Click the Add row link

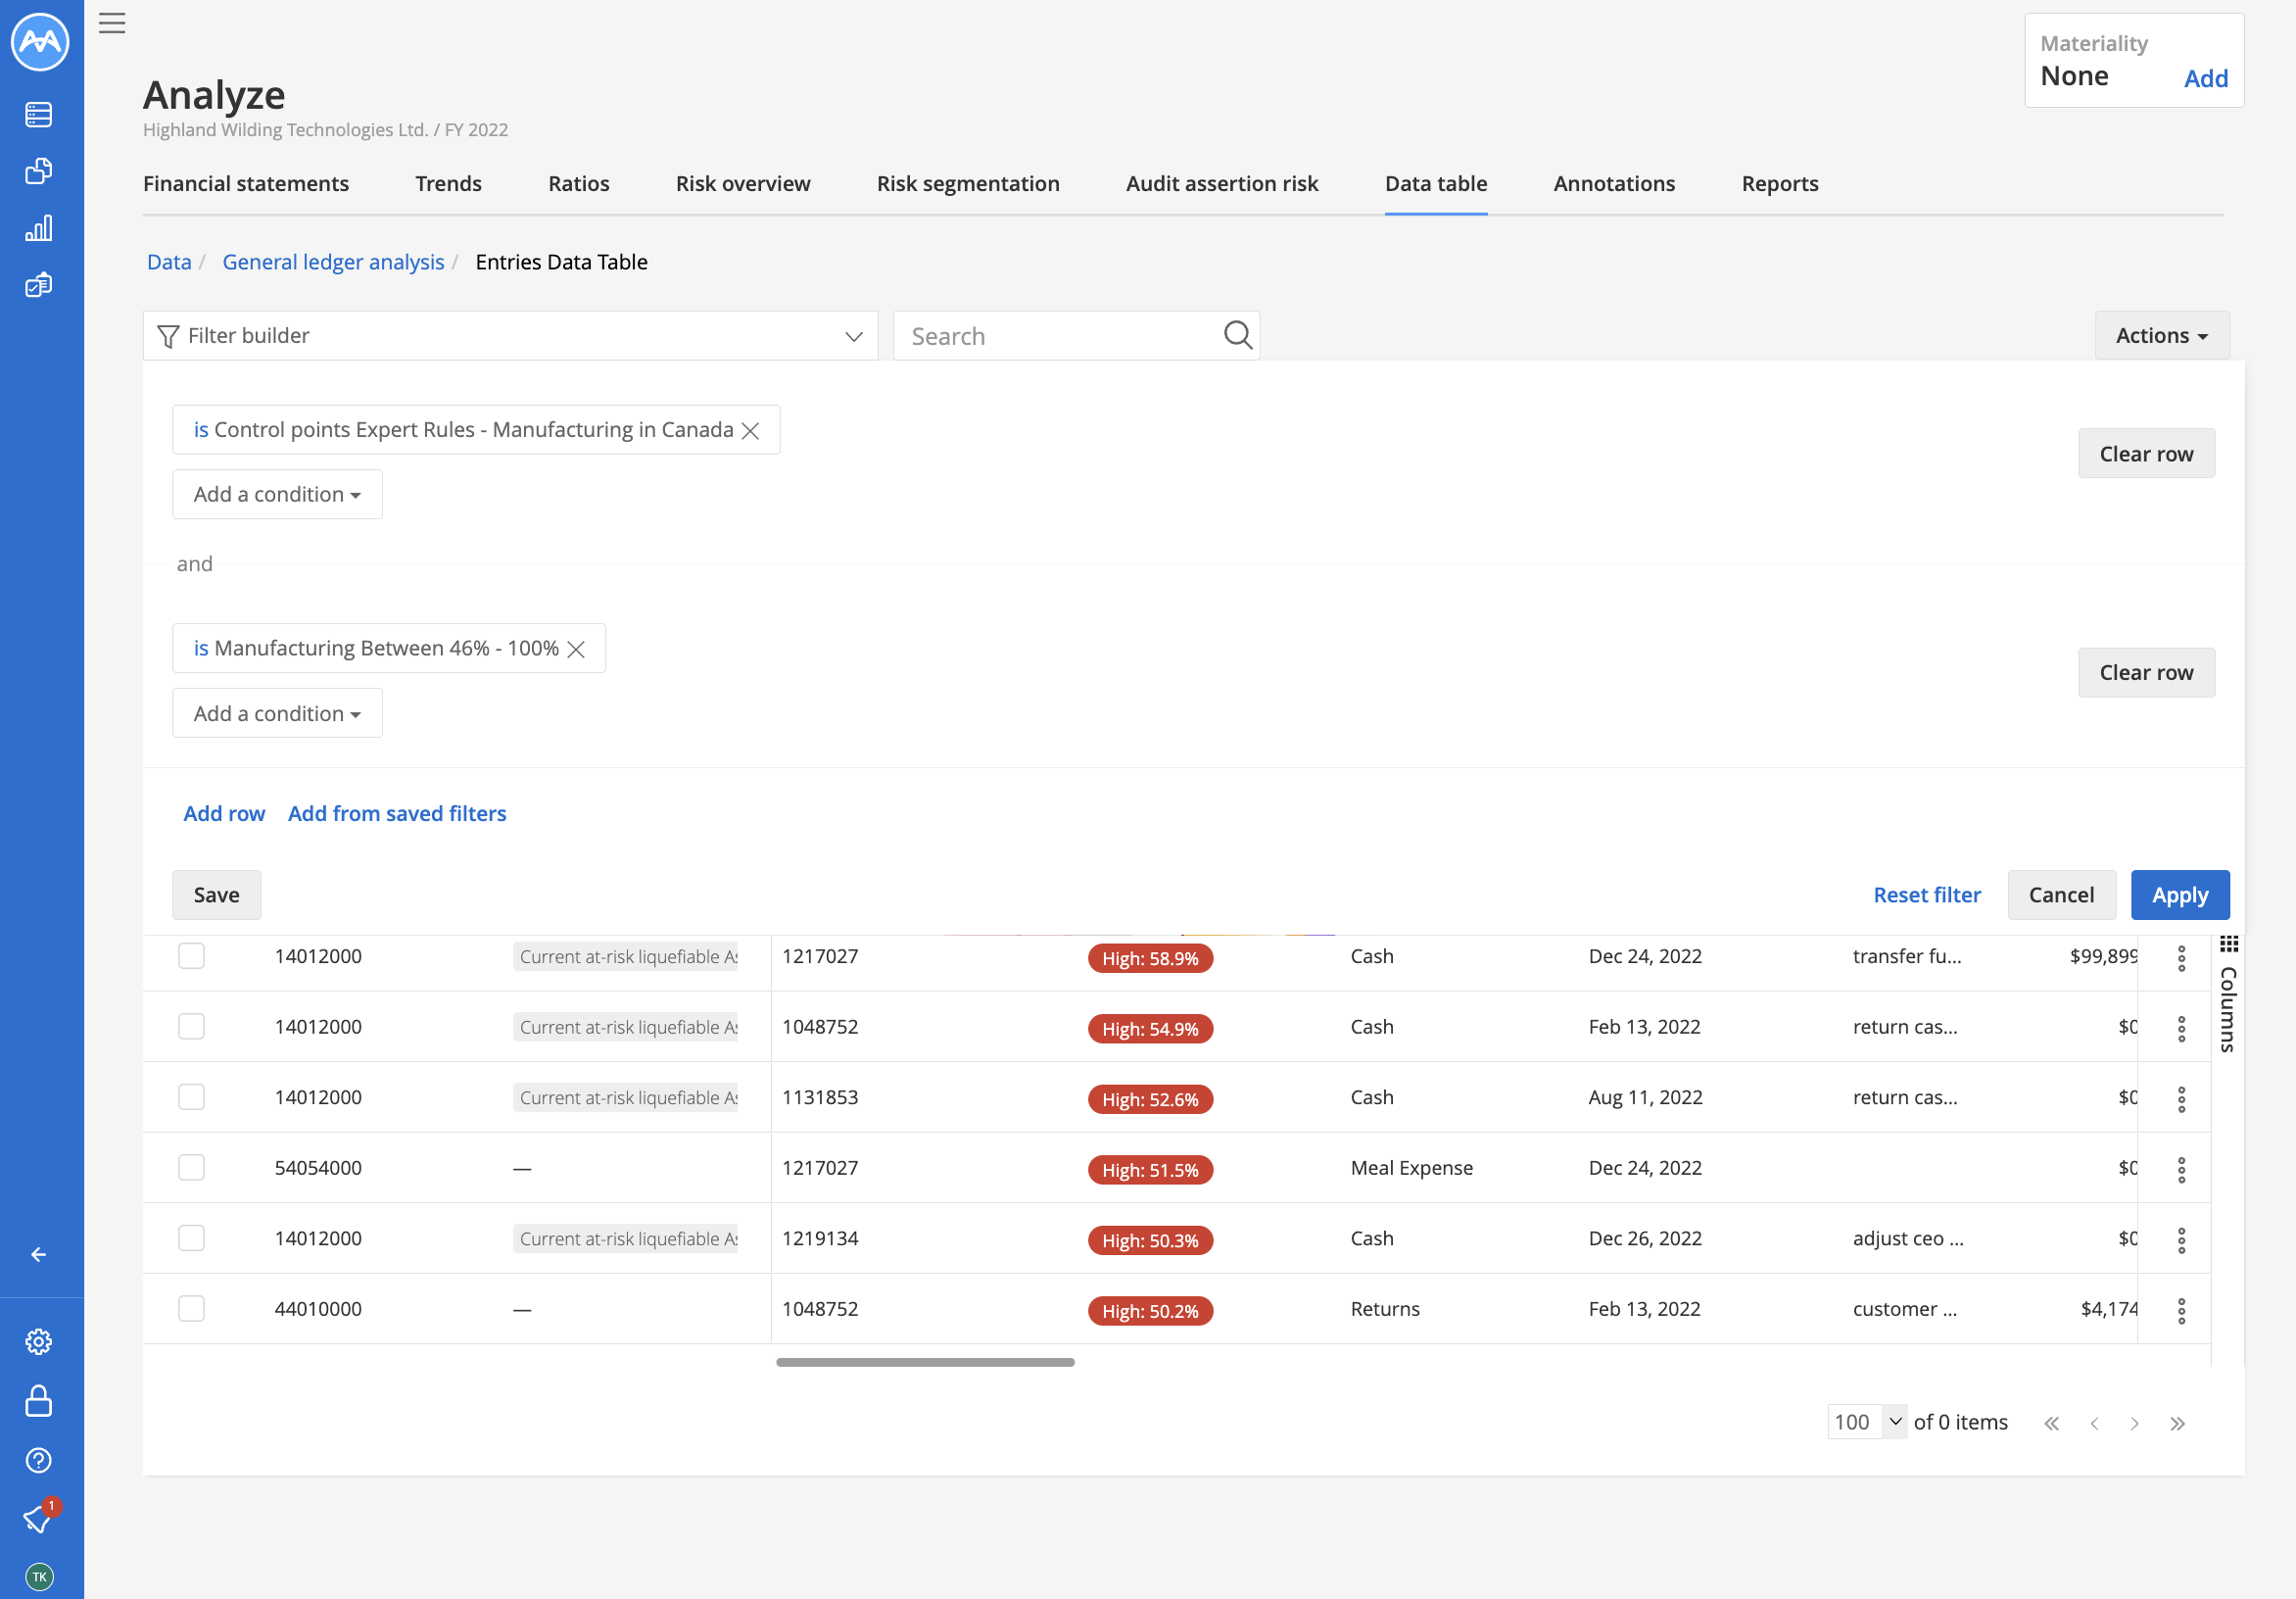pos(224,814)
